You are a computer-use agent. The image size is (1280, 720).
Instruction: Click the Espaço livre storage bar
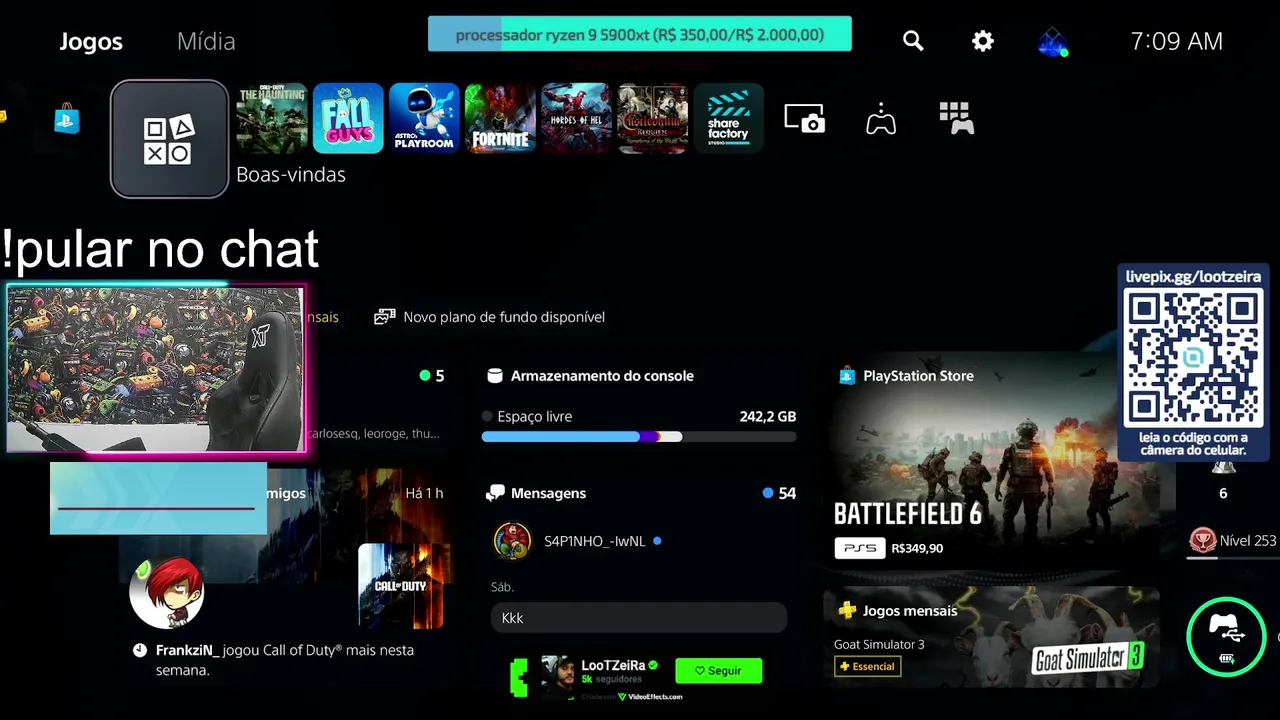pyautogui.click(x=639, y=436)
